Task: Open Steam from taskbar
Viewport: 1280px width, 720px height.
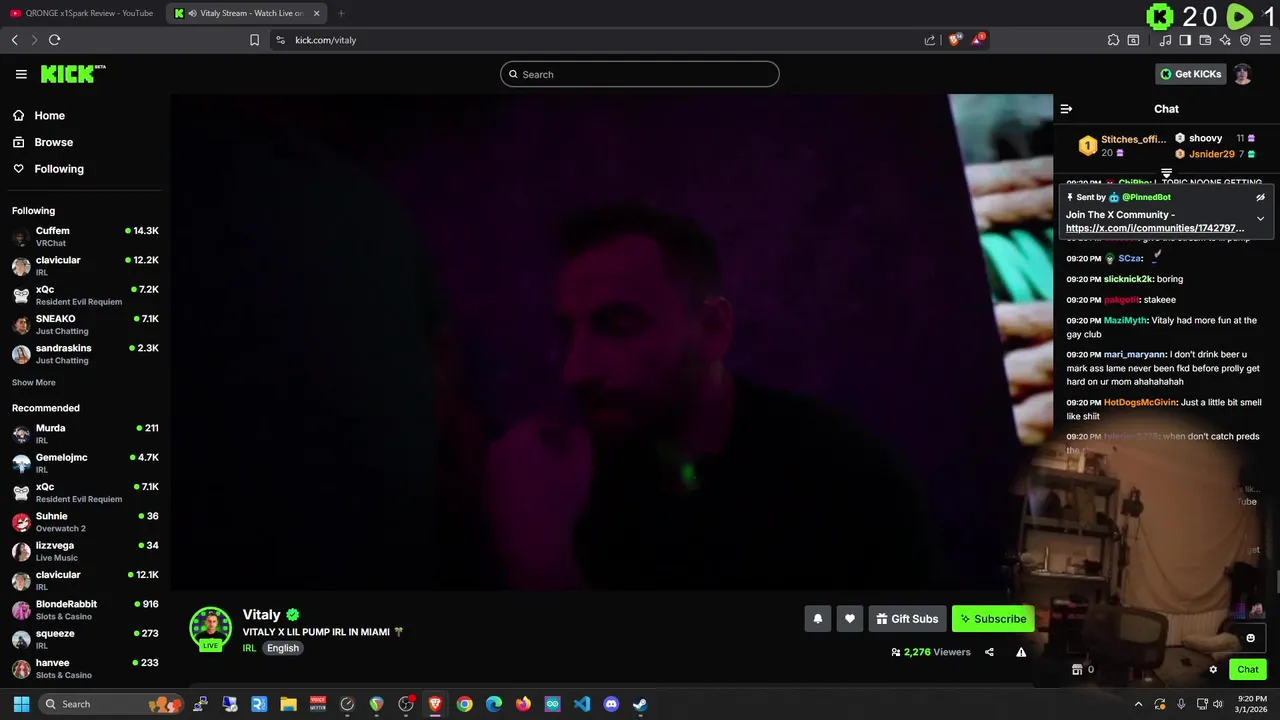Action: [x=640, y=704]
